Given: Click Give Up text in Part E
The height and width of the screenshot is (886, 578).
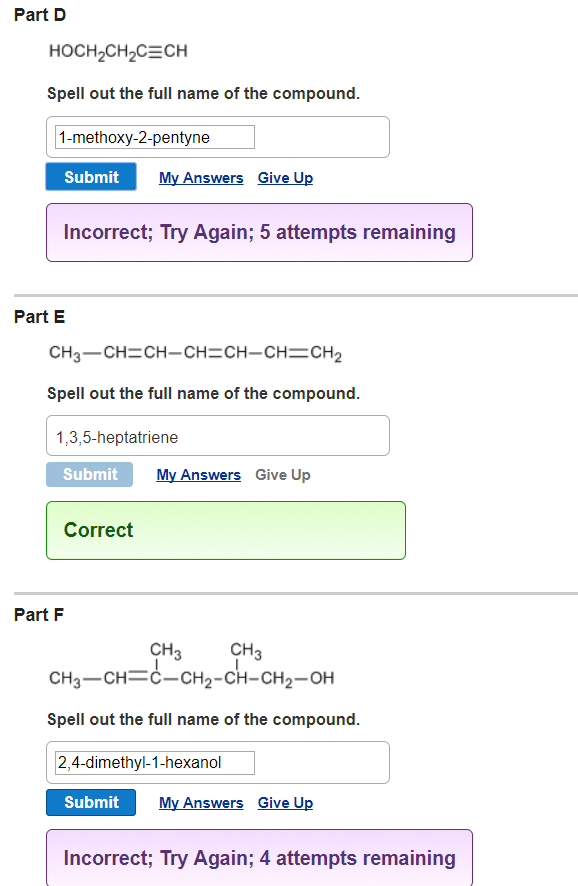Looking at the screenshot, I should click(282, 474).
